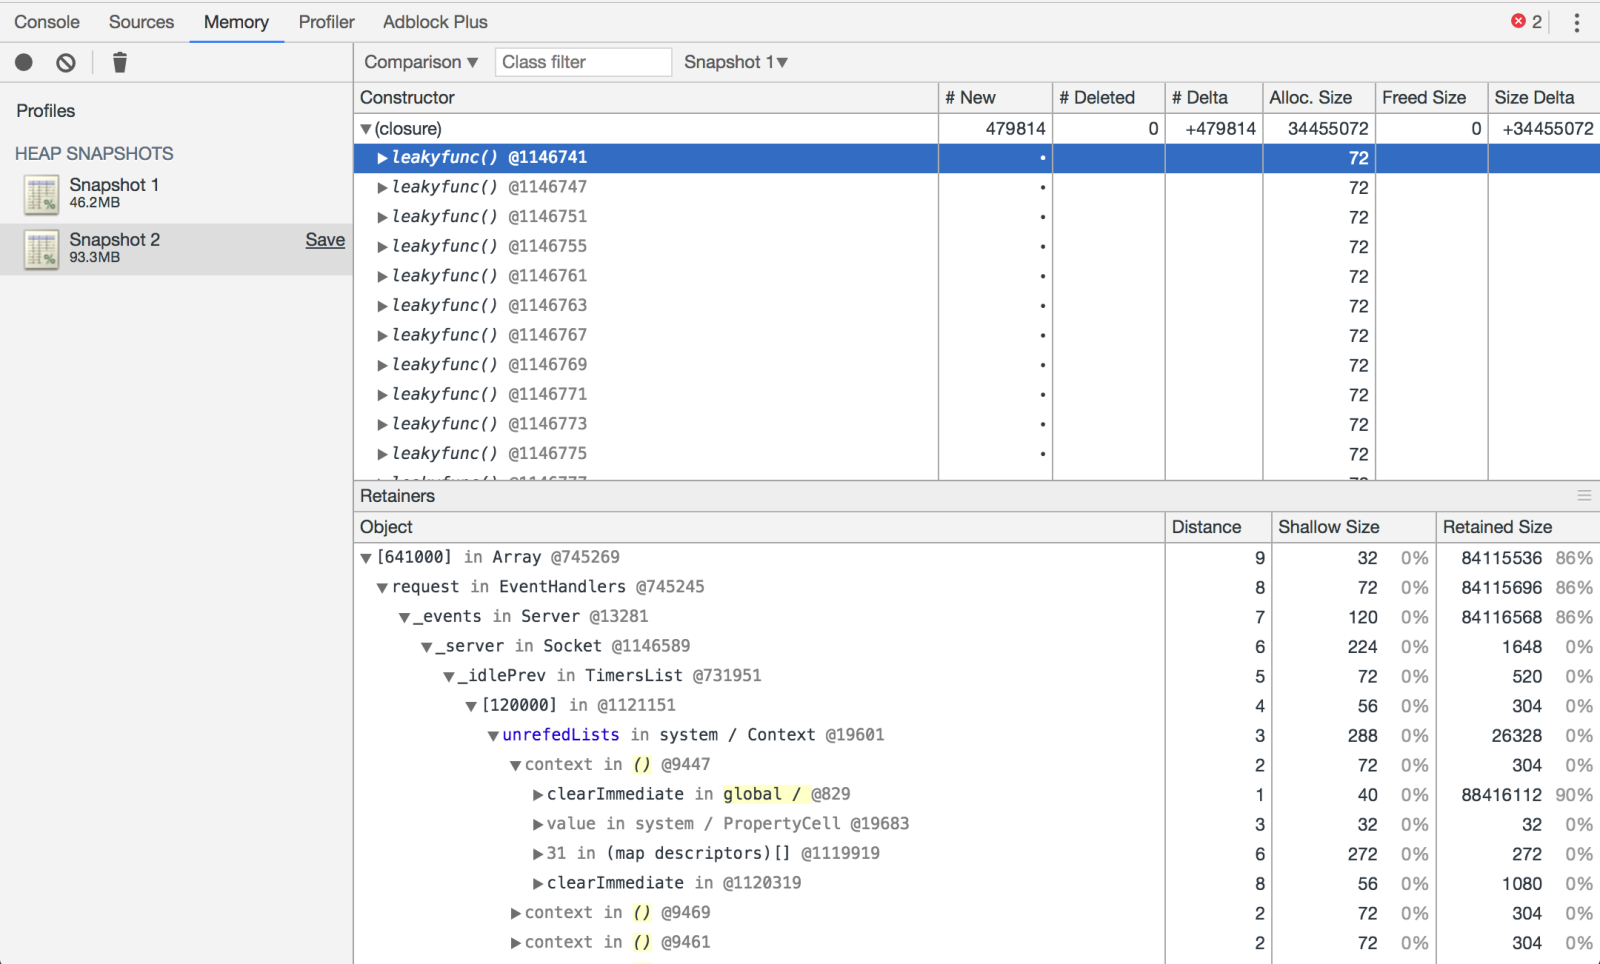Expand leakyfunc() @1146769 row
Image resolution: width=1600 pixels, height=964 pixels.
pyautogui.click(x=382, y=365)
